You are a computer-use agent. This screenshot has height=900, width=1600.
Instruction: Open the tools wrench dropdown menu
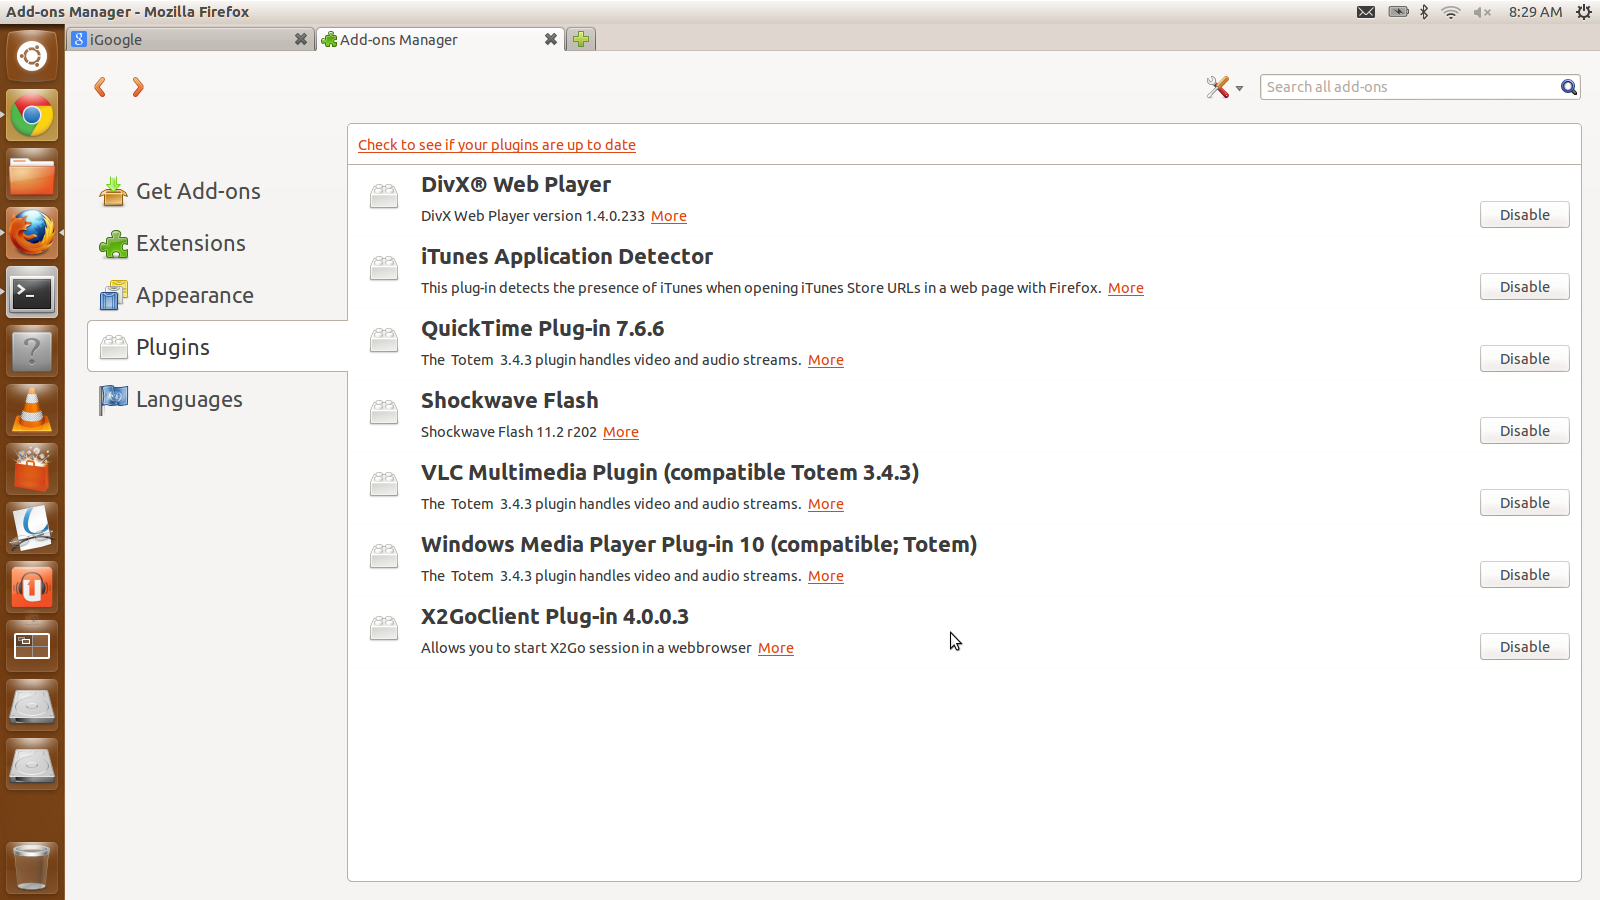tap(1224, 87)
